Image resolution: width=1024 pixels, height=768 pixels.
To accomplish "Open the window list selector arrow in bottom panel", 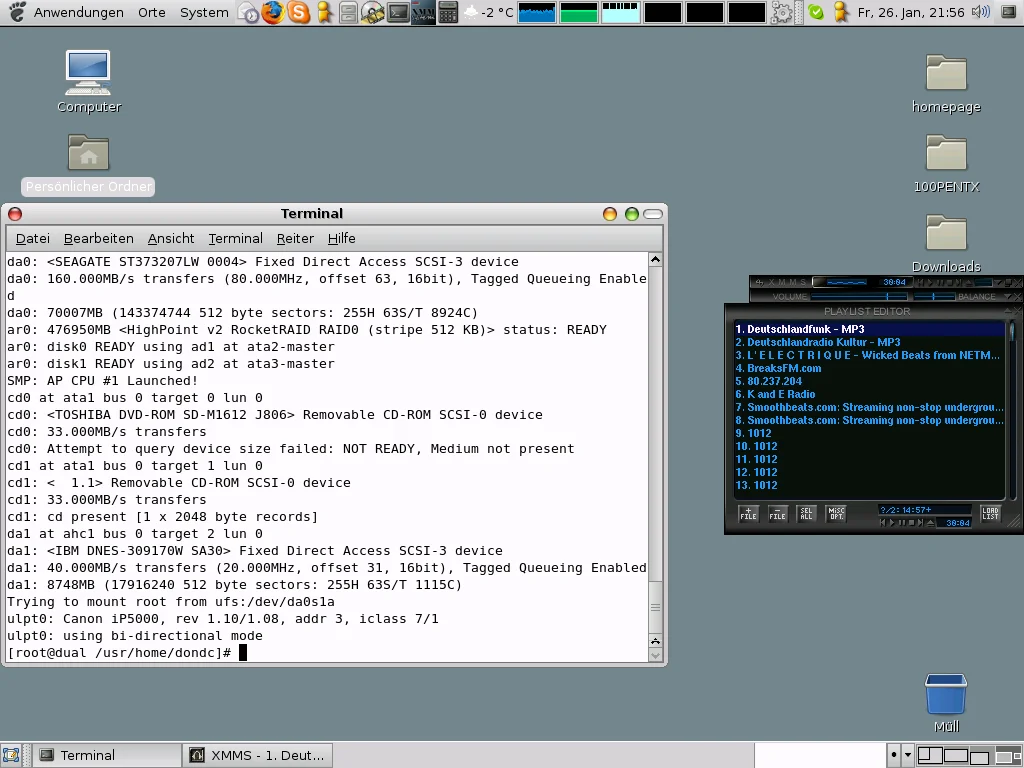I will [907, 755].
